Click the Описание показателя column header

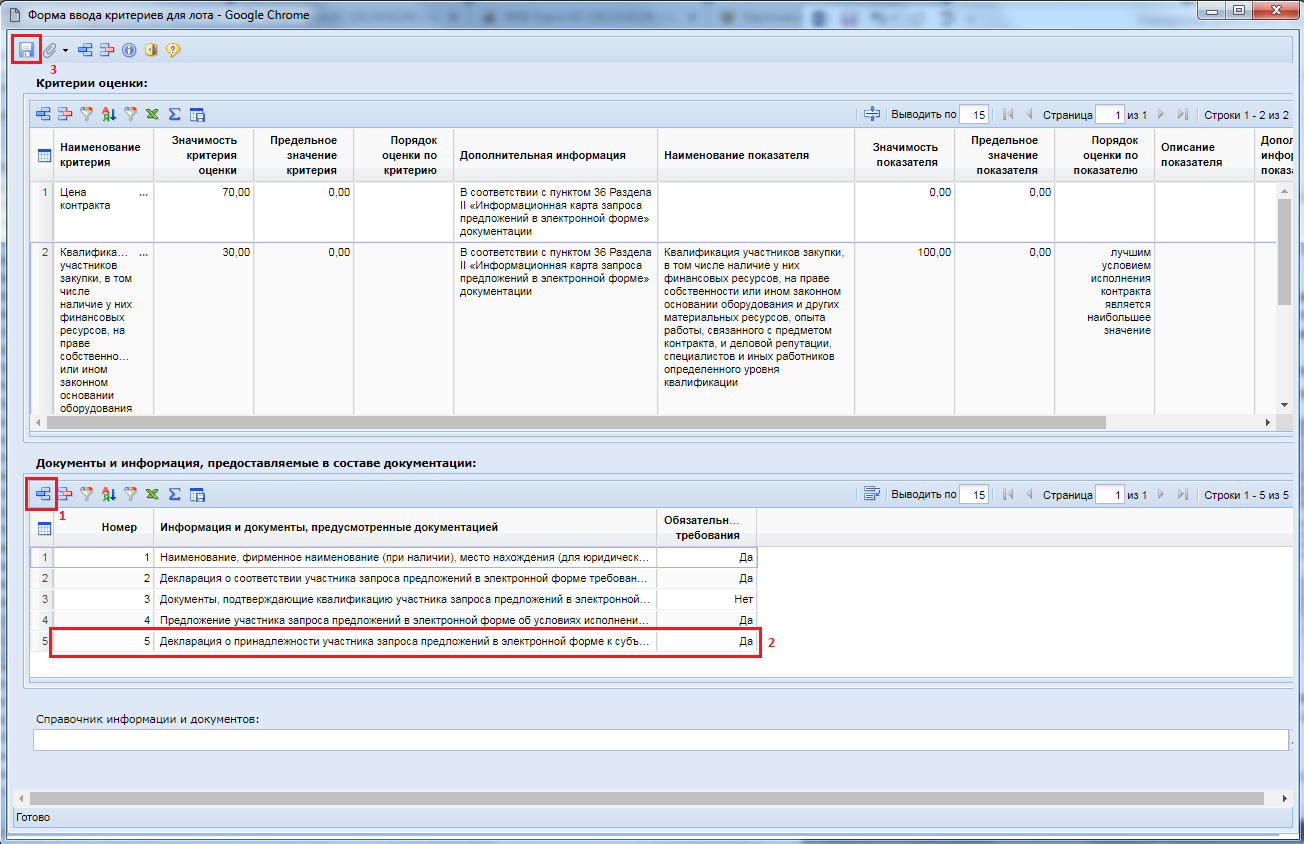(1205, 155)
